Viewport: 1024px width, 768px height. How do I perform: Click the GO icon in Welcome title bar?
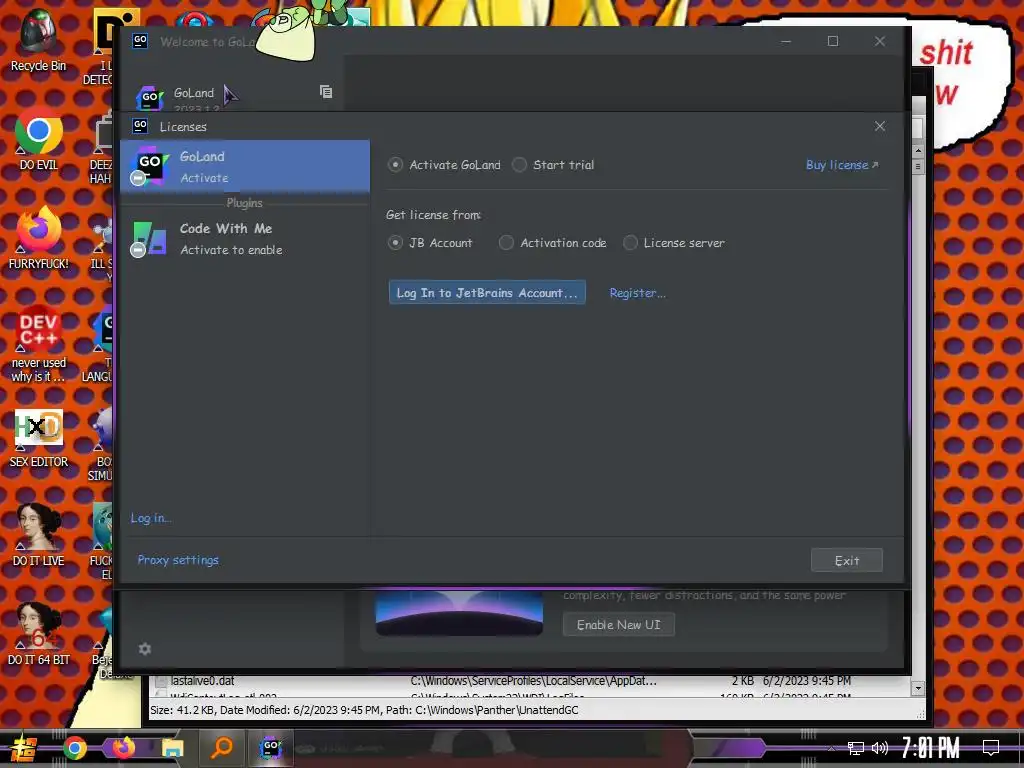coord(140,41)
